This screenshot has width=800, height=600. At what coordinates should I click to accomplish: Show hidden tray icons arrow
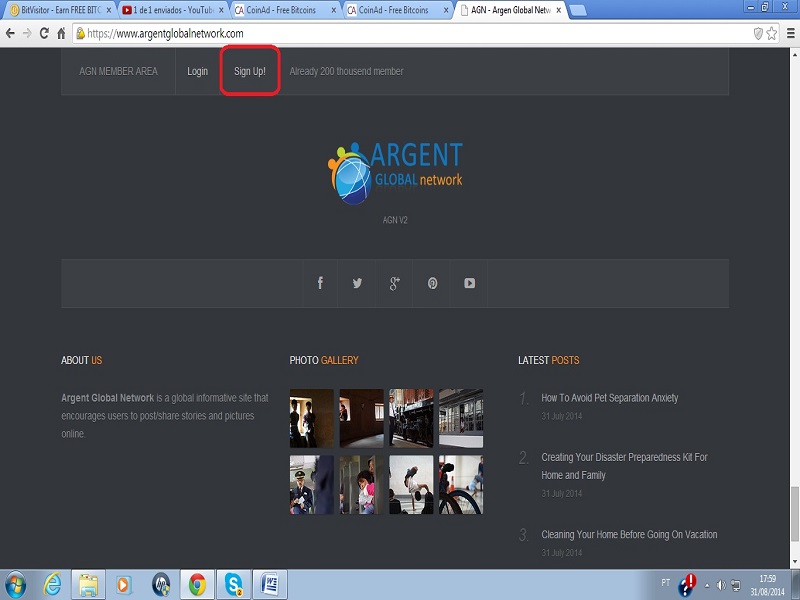click(x=707, y=585)
